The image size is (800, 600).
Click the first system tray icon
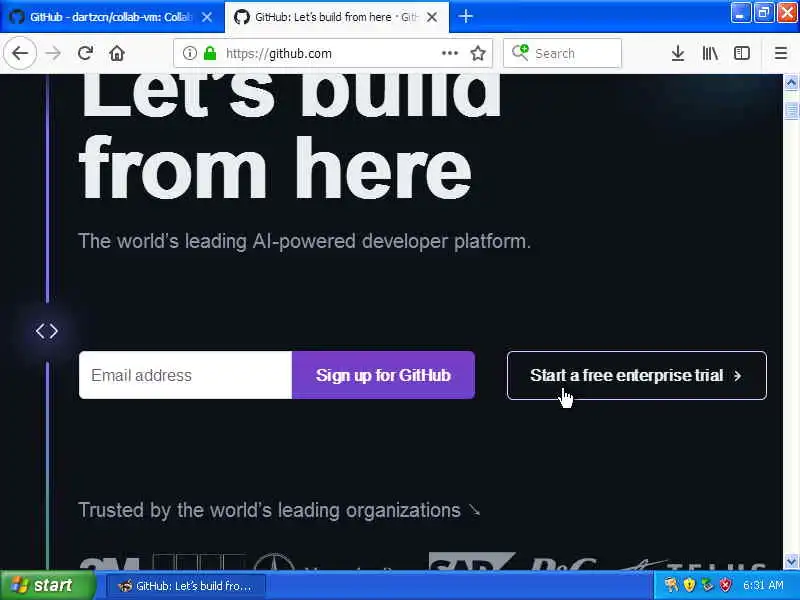pyautogui.click(x=671, y=585)
